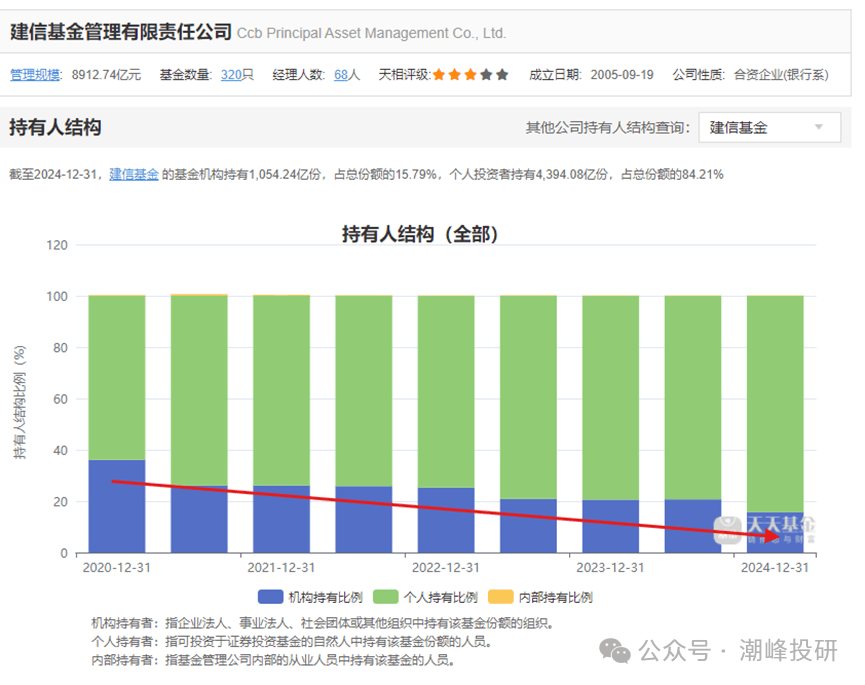Click the English name Ccb Principal Asset Management
This screenshot has width=865, height=685.
tap(371, 33)
